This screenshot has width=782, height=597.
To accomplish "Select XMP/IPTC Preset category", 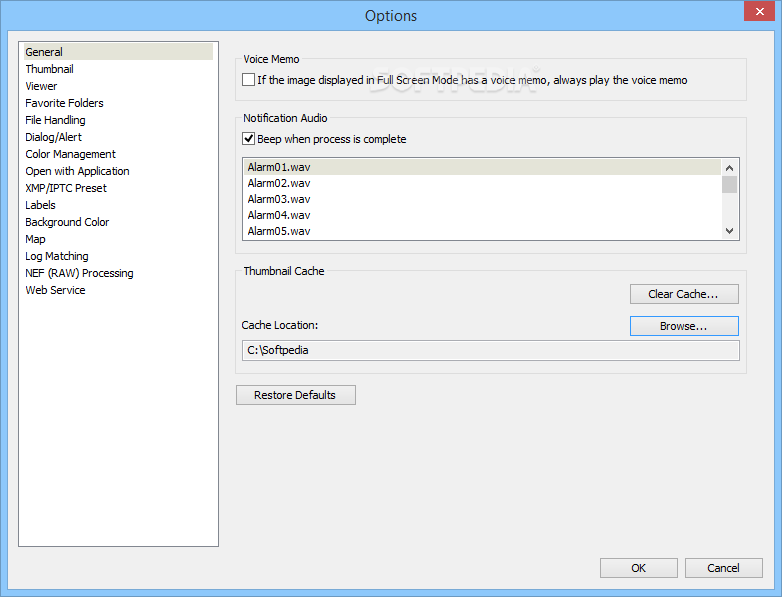I will (x=118, y=188).
